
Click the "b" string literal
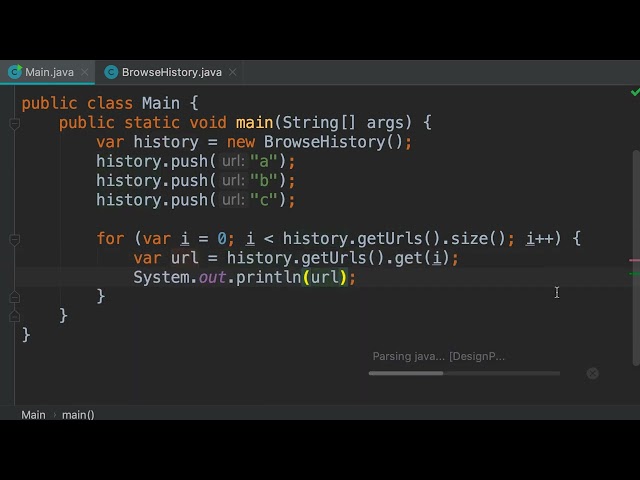[264, 180]
